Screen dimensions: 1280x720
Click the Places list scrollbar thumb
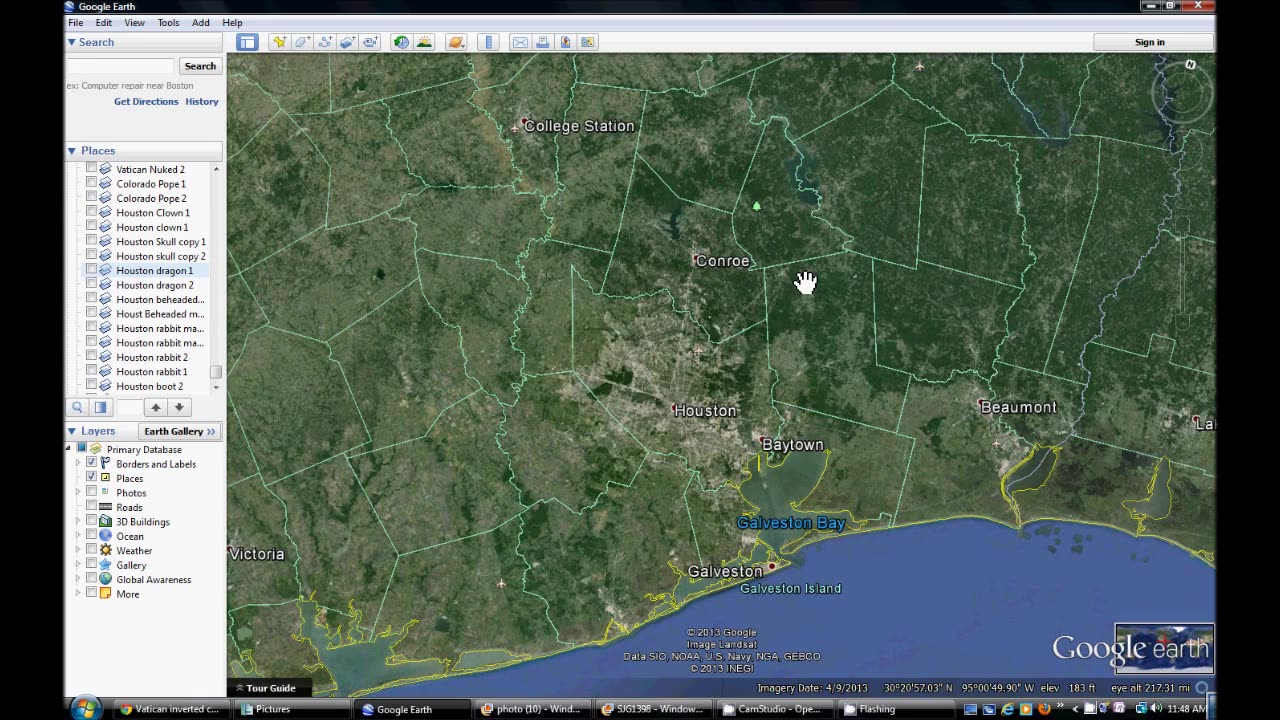pos(216,372)
